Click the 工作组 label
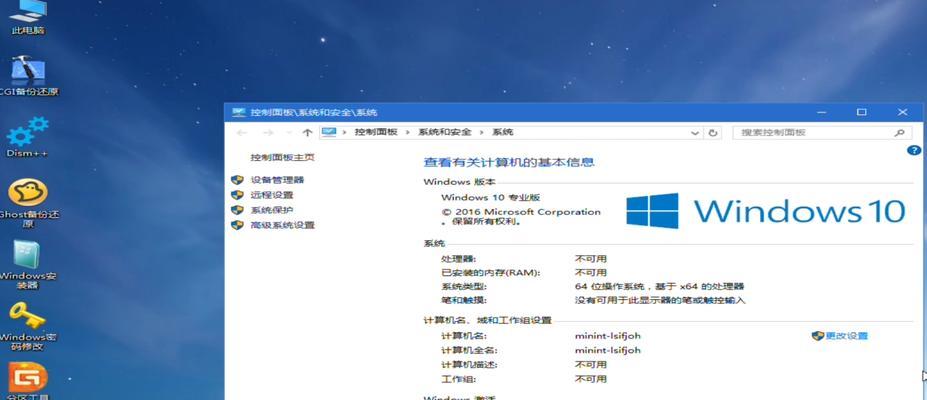The image size is (927, 400). coord(458,379)
